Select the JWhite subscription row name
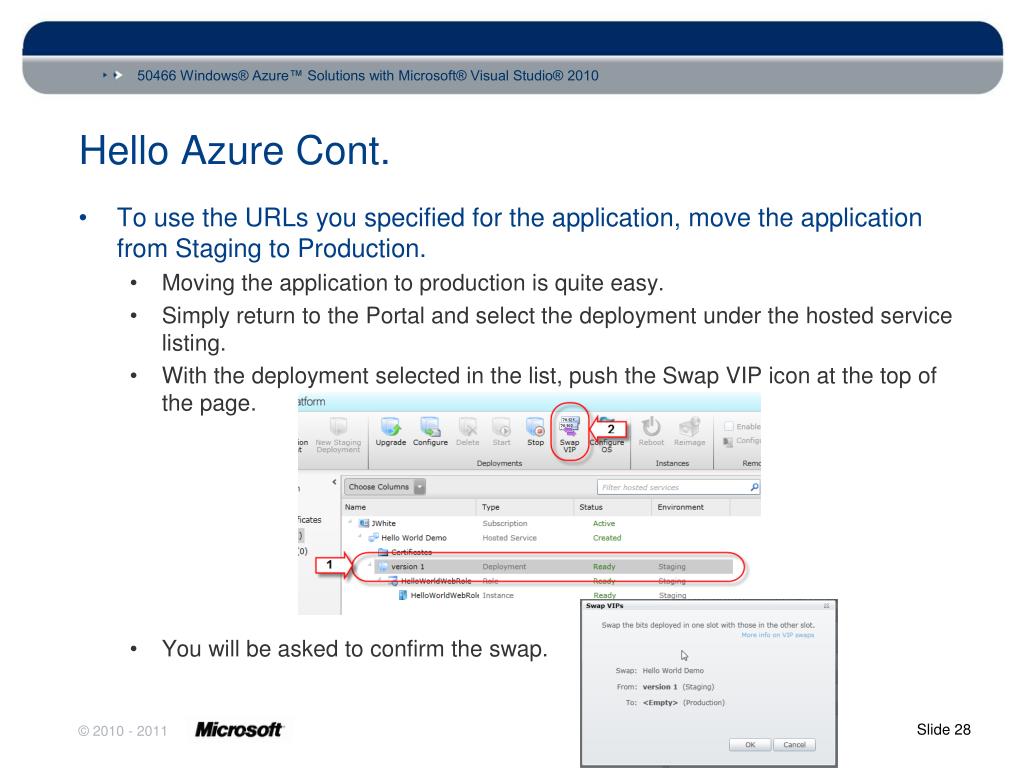 [x=383, y=523]
